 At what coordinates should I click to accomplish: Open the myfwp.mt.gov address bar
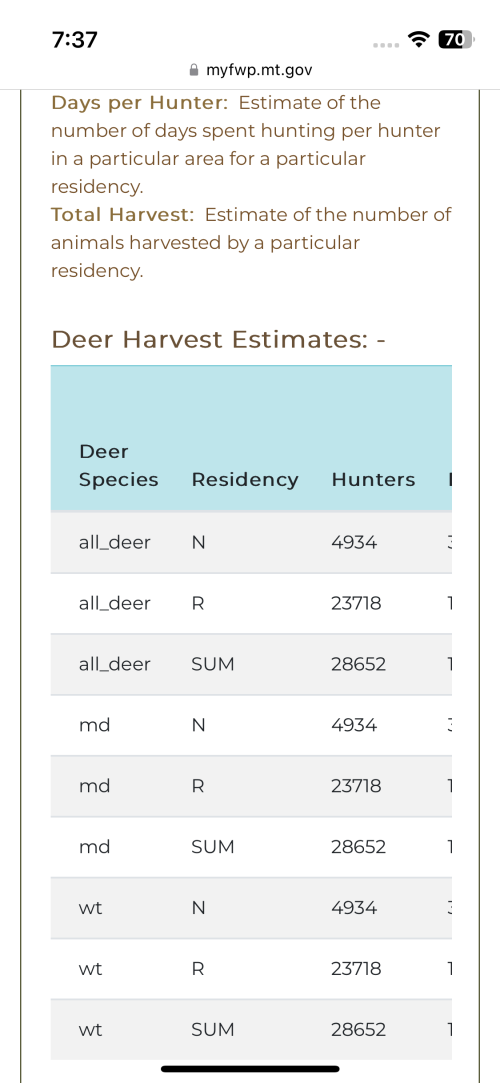pyautogui.click(x=250, y=70)
